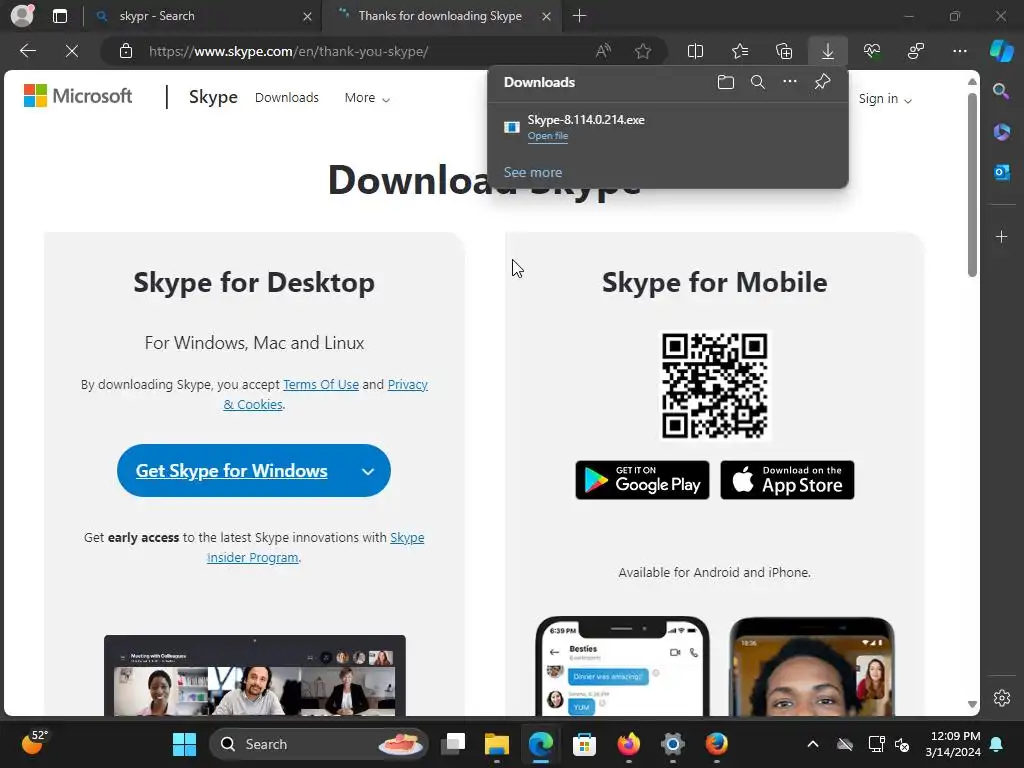Image resolution: width=1024 pixels, height=768 pixels.
Task: Activate Read aloud icon in address bar
Action: 603,51
